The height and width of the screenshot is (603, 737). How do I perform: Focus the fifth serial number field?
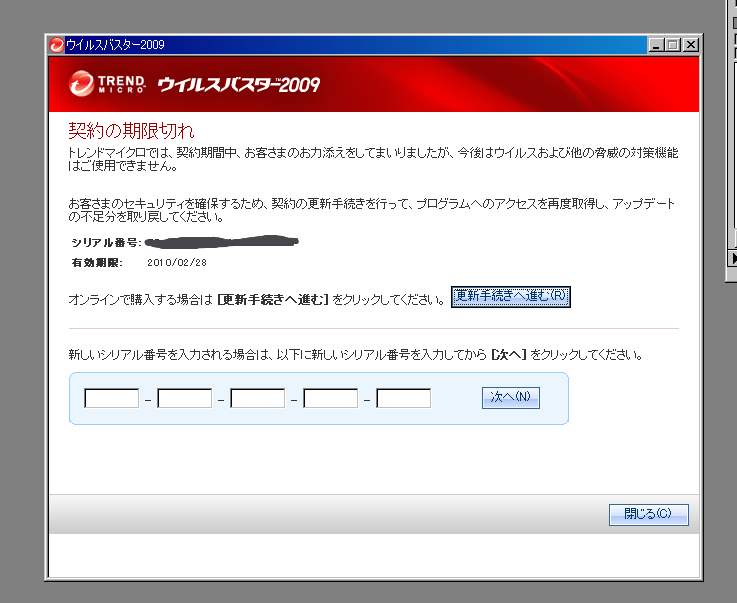404,398
